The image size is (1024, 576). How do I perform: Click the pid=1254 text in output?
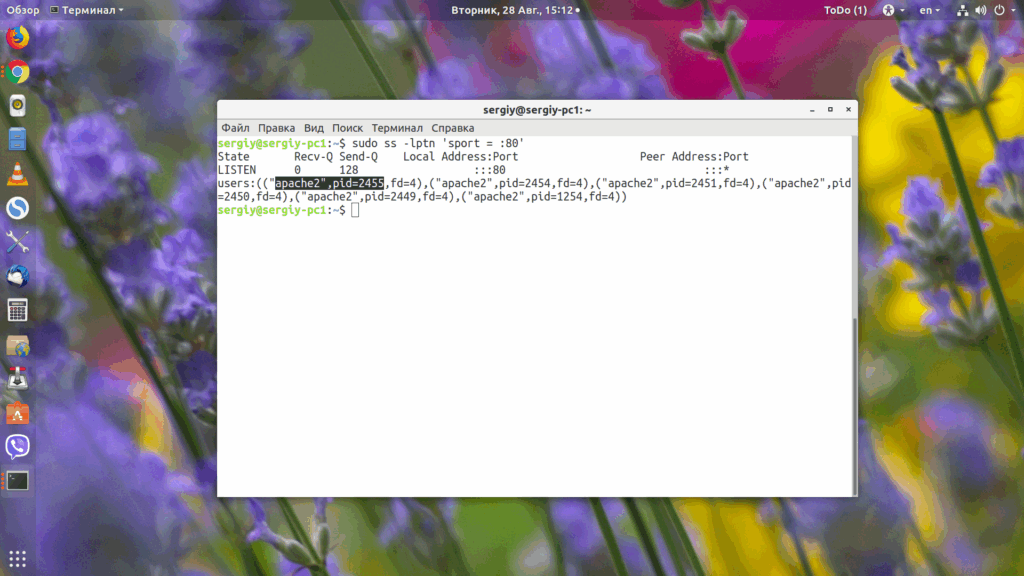[x=556, y=197]
